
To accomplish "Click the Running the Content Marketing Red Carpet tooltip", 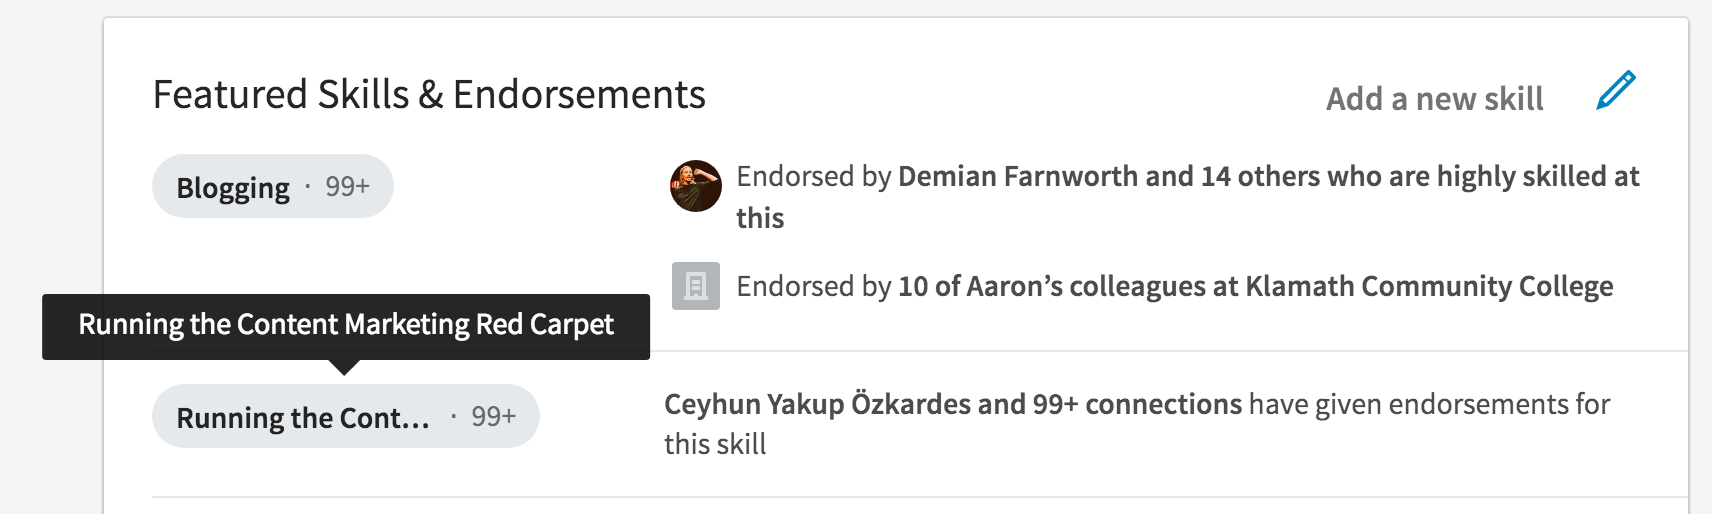I will pyautogui.click(x=346, y=327).
